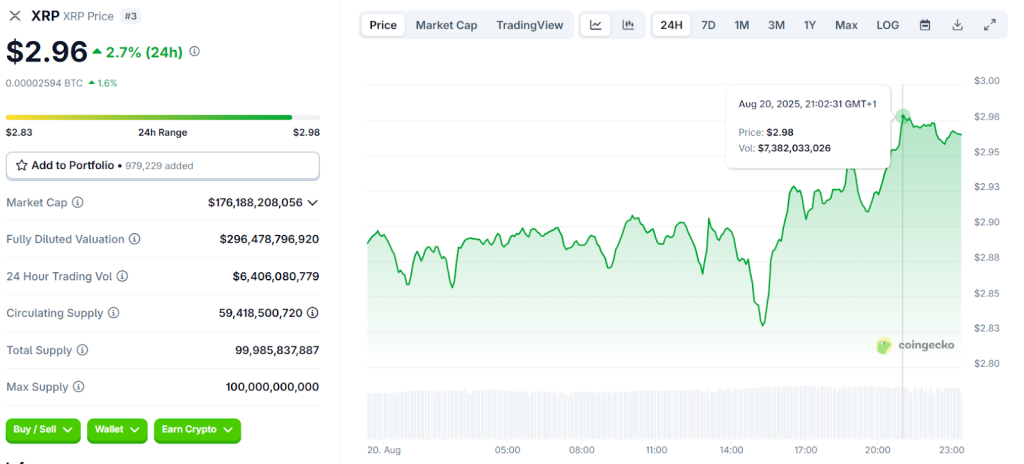Click the 24h Range progress bar
The width and height of the screenshot is (1024, 464).
163,118
